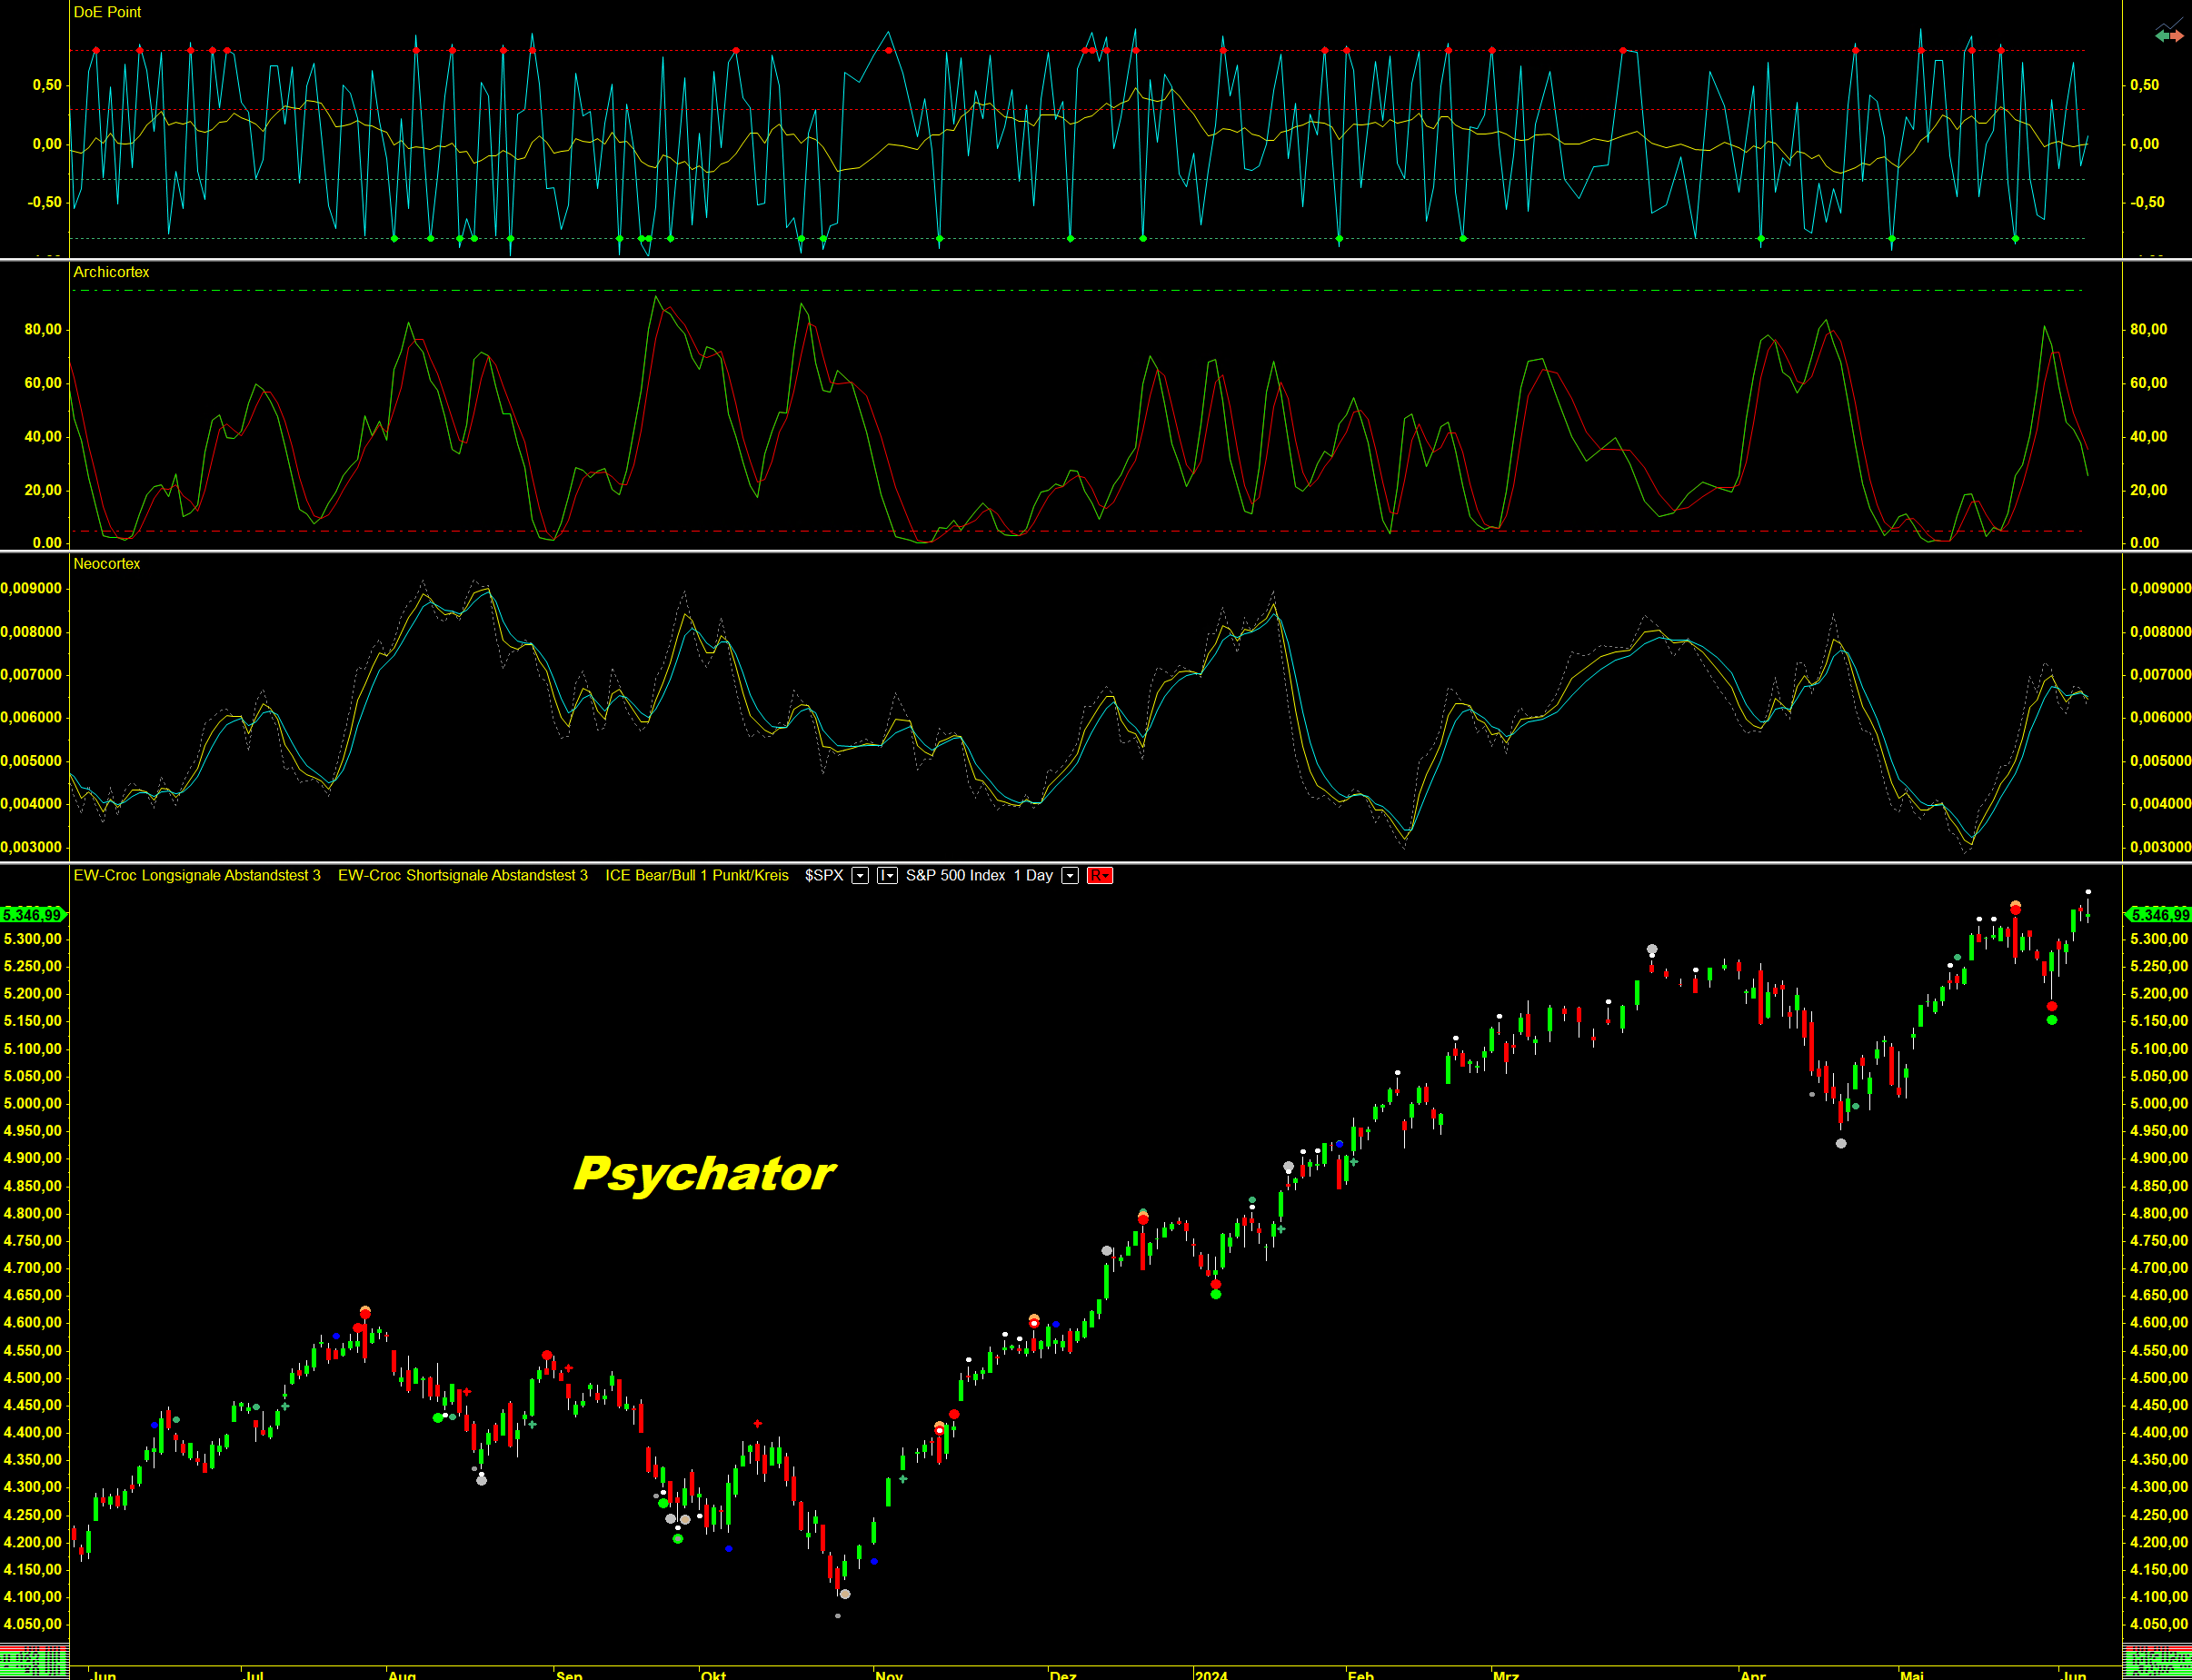Expand the 1 Day interval dropdown
Screen dimensions: 2192x1680
[1070, 876]
